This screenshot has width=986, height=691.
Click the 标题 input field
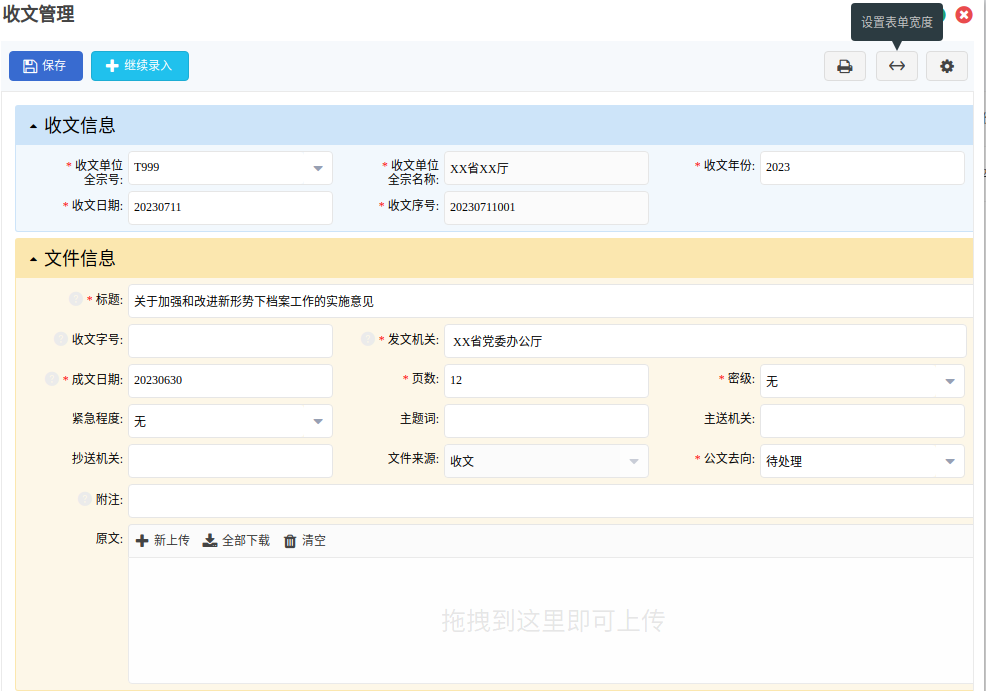551,301
